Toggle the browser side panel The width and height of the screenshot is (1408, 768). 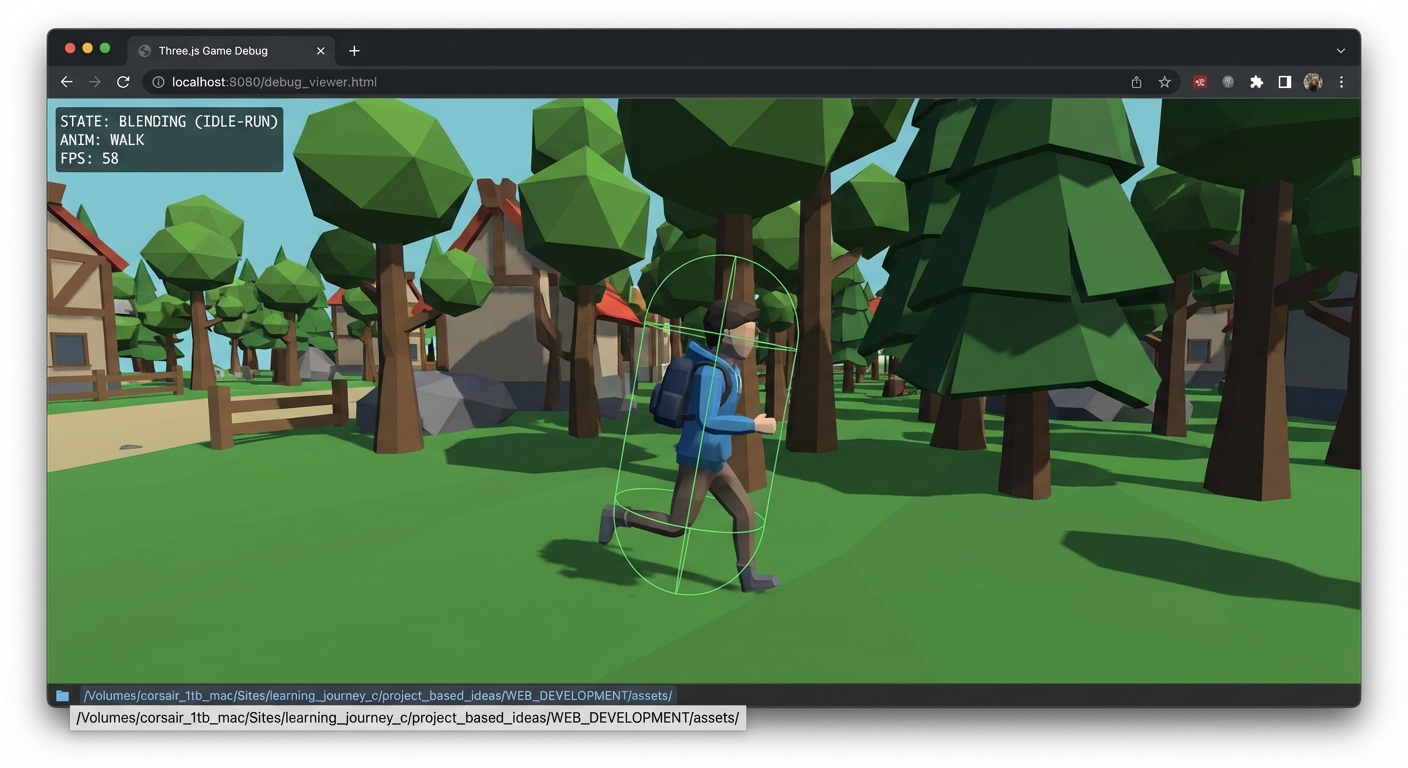[1285, 82]
